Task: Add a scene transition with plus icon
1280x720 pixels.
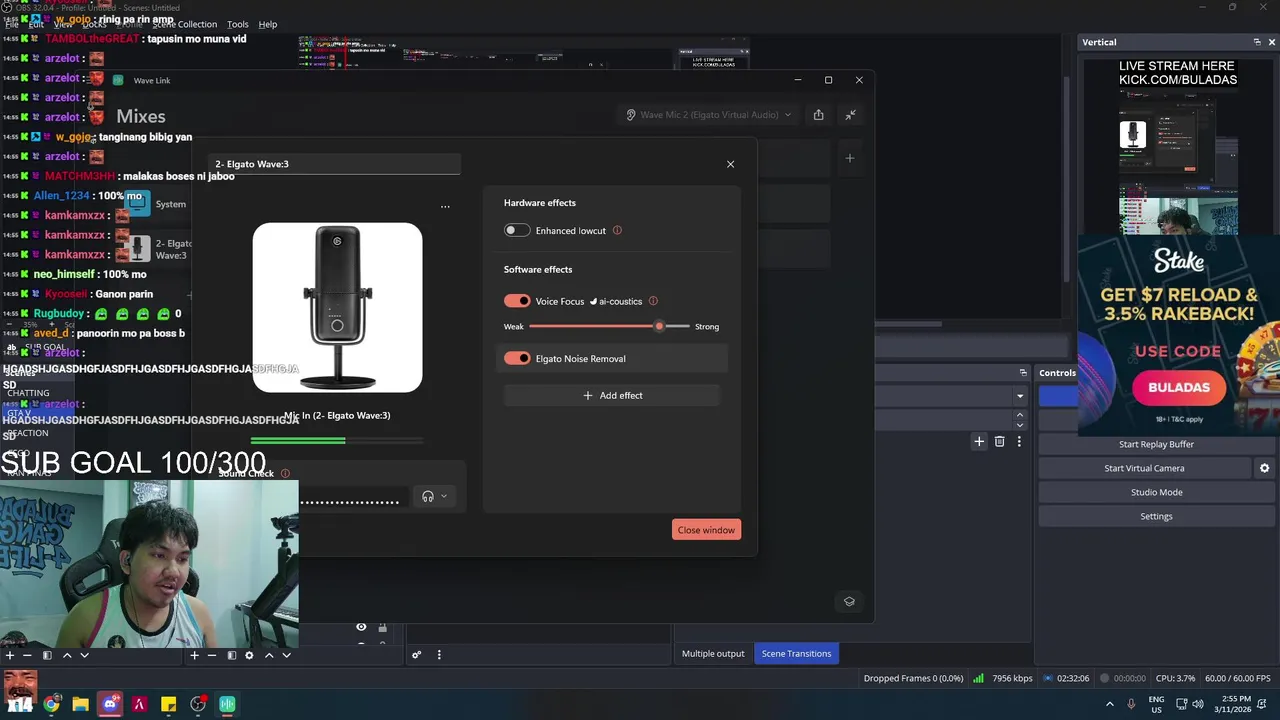Action: click(x=979, y=441)
